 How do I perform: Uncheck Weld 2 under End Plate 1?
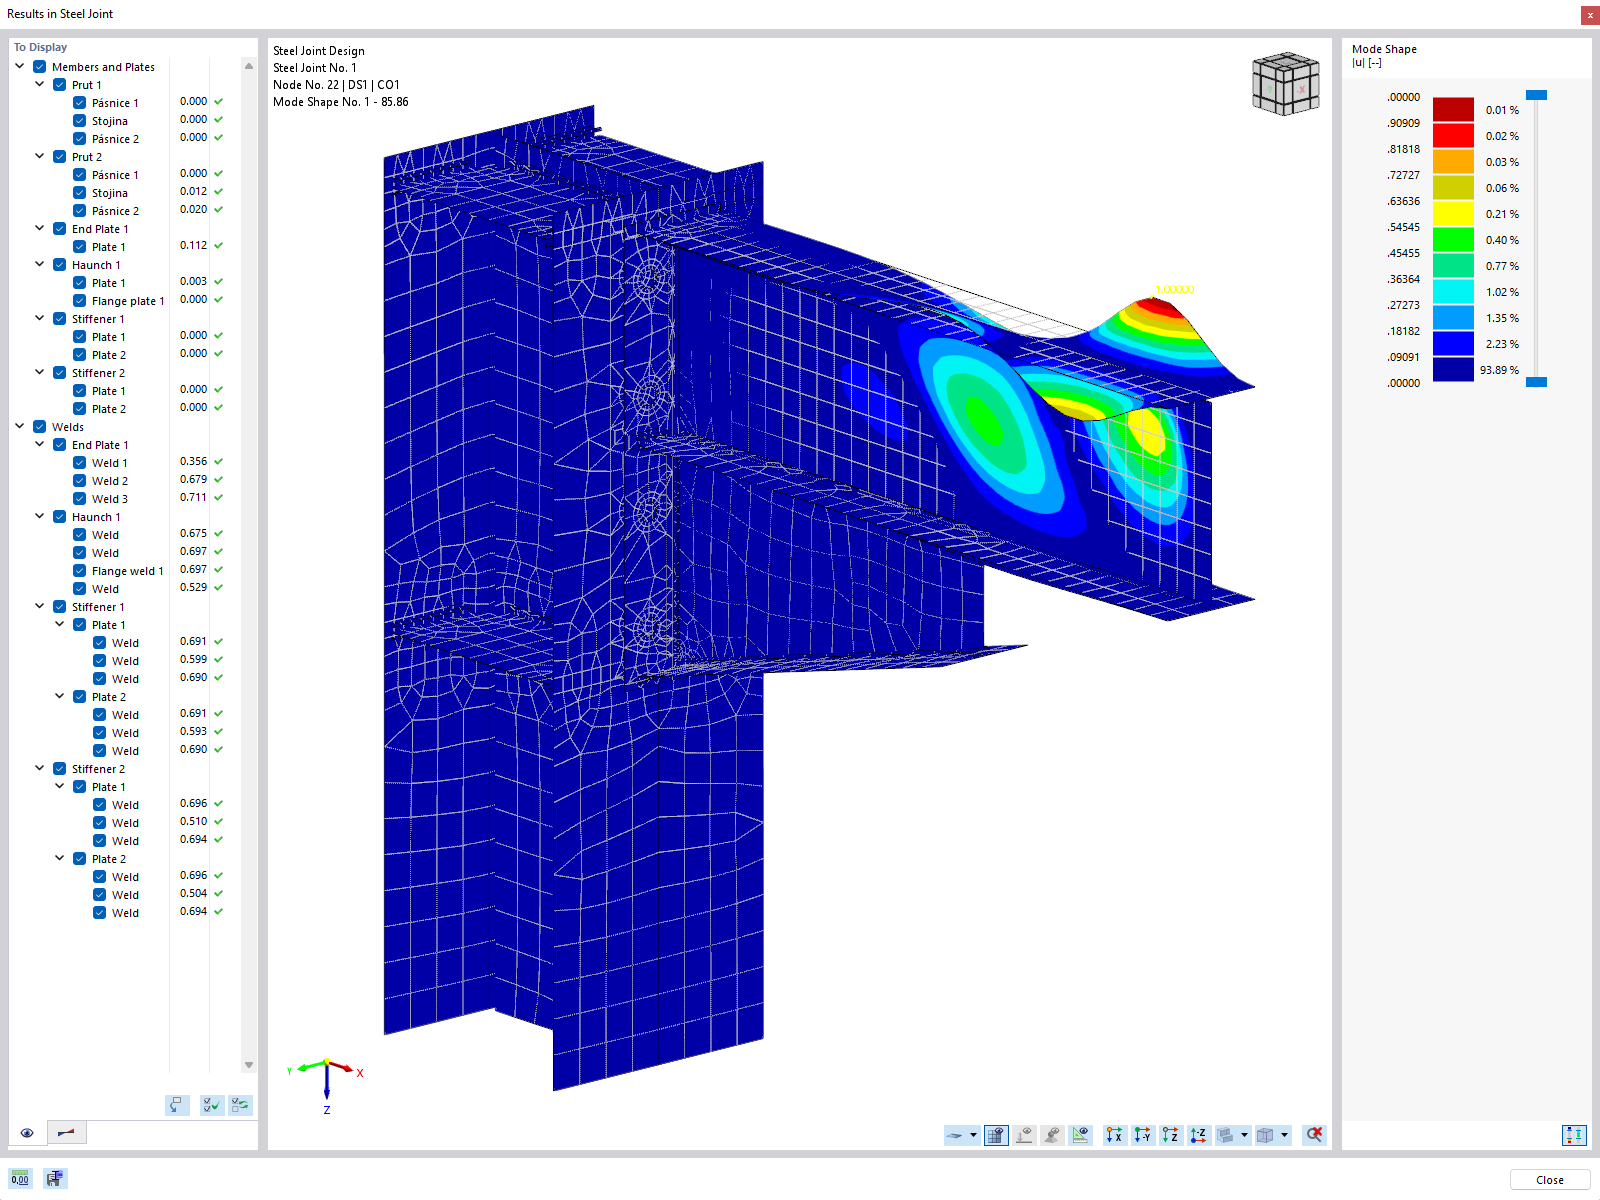pyautogui.click(x=80, y=481)
